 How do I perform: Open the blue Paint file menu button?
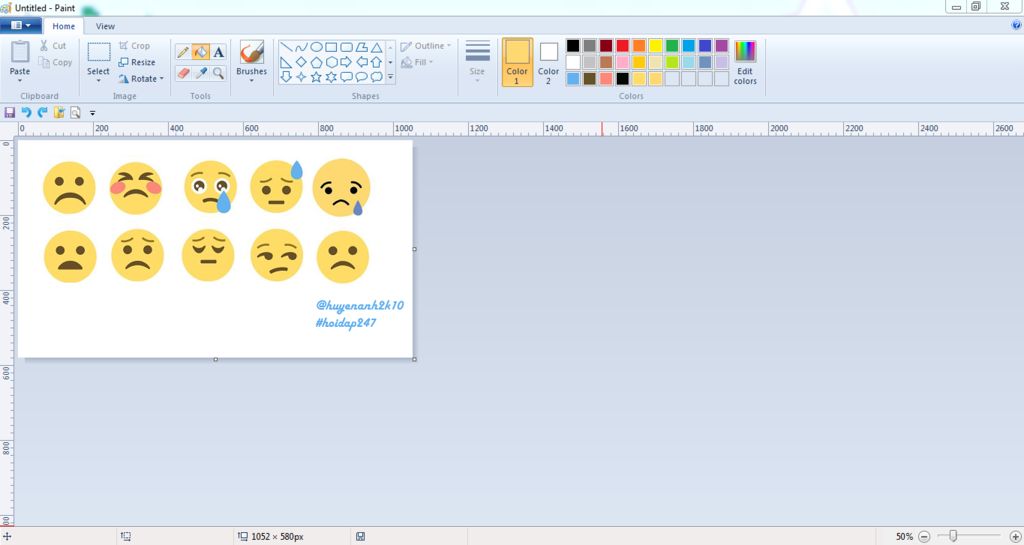[21, 25]
